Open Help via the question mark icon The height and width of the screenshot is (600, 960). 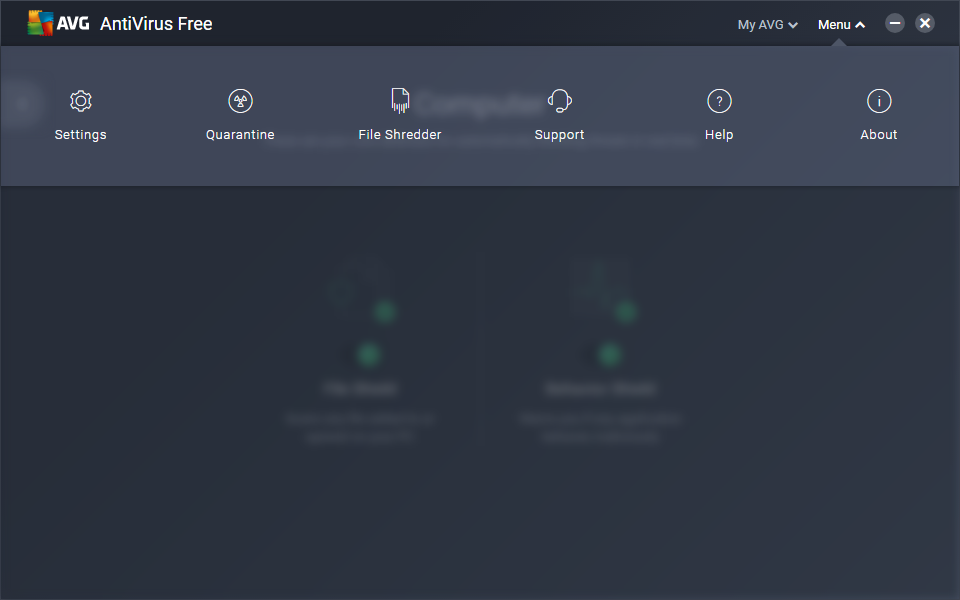[719, 101]
